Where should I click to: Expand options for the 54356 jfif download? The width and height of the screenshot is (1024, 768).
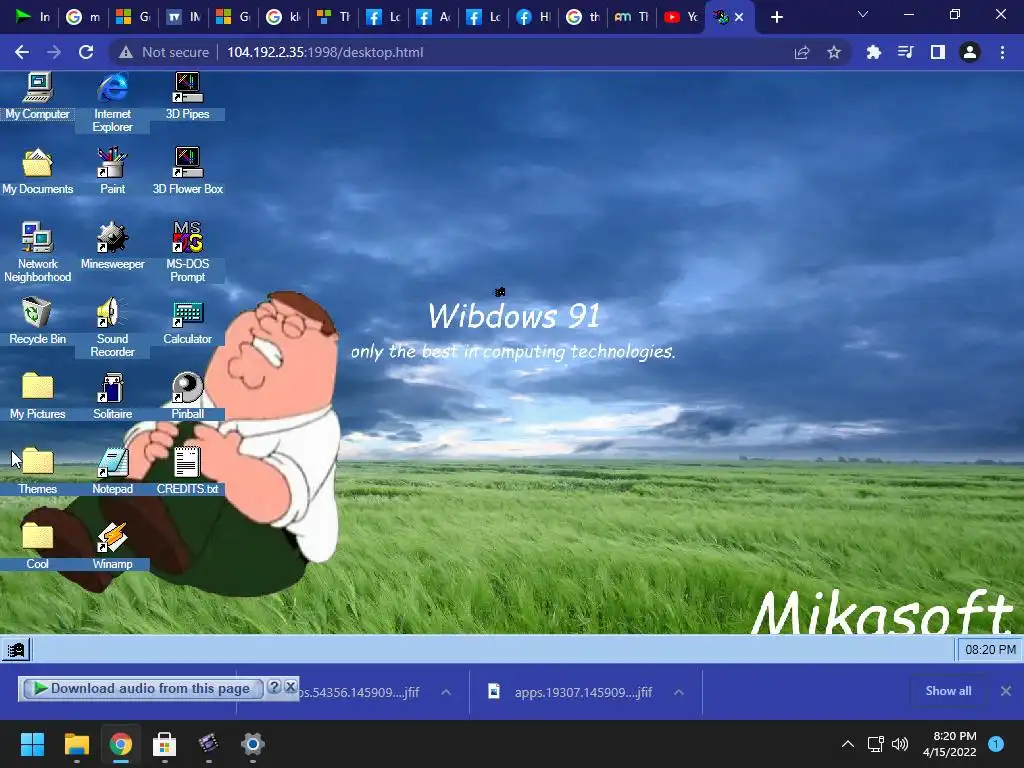[446, 692]
